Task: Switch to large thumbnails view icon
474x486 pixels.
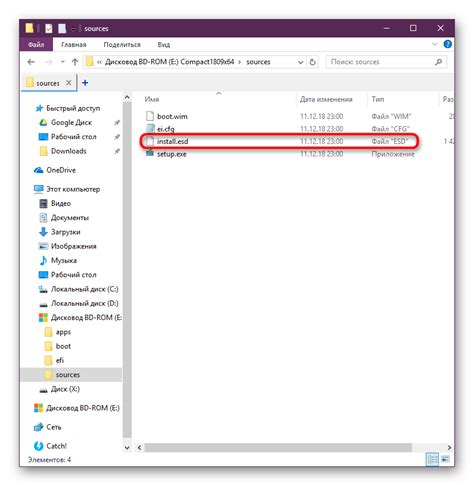Action: (x=446, y=460)
